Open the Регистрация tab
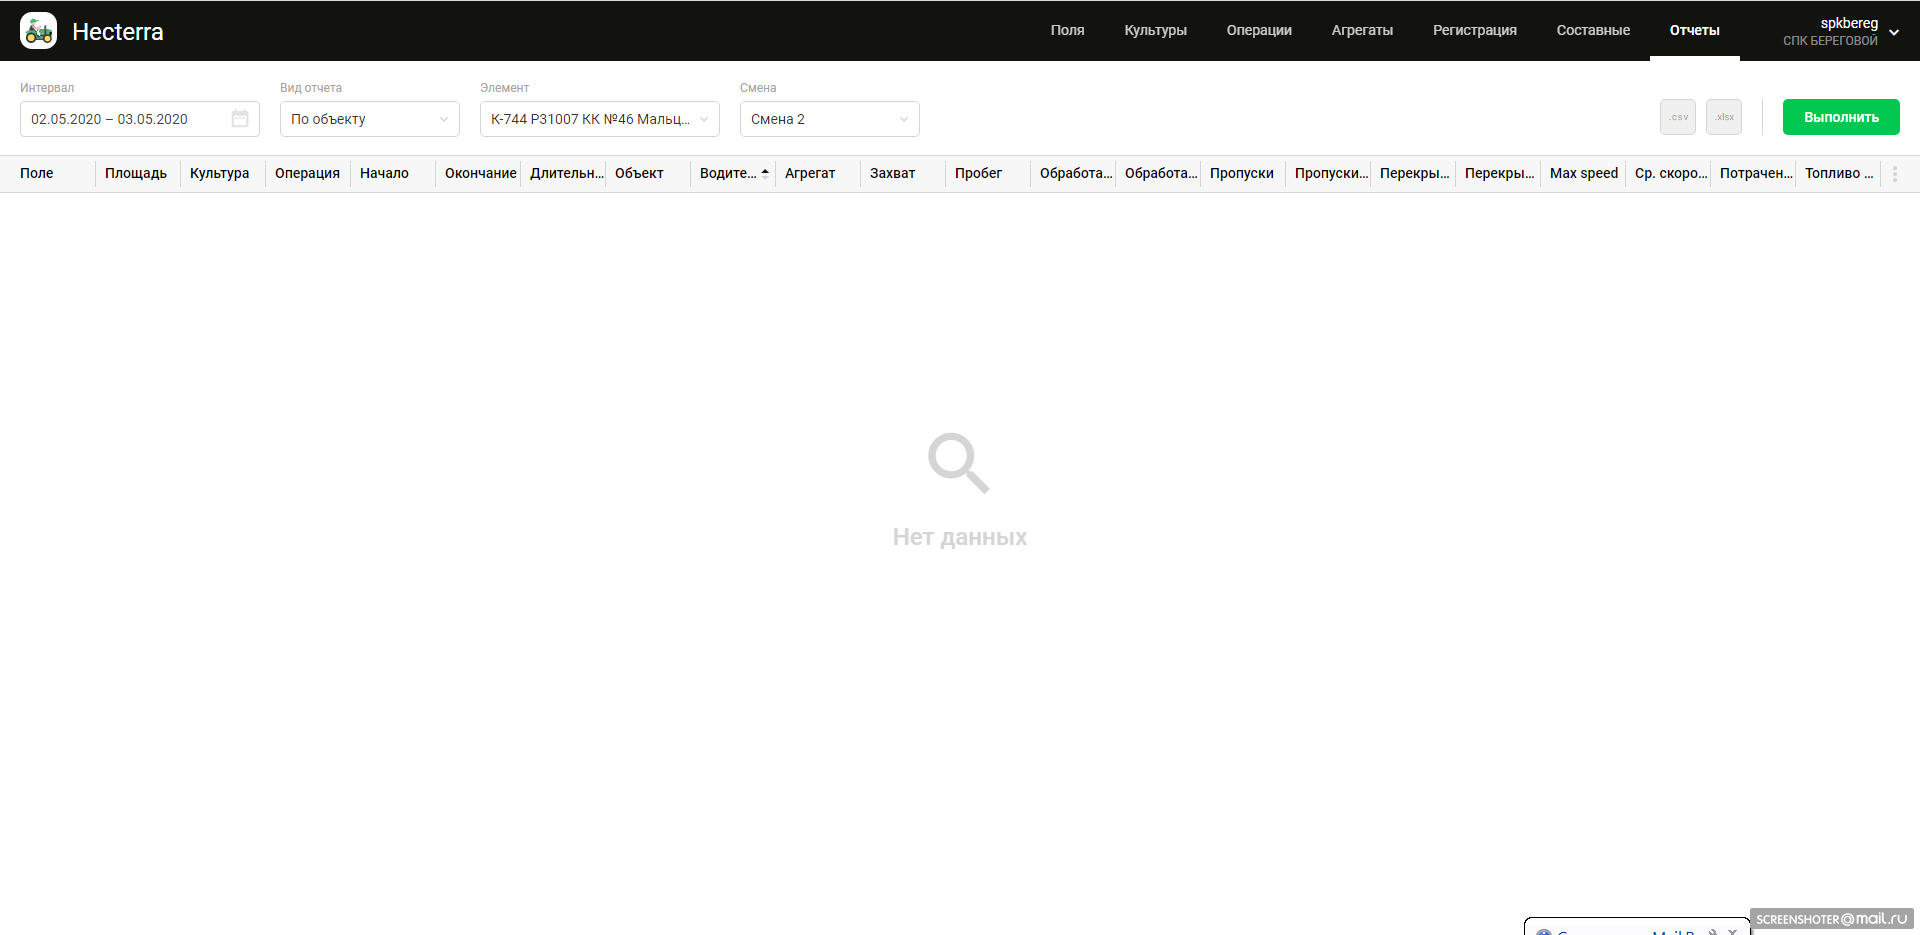1920x935 pixels. (x=1474, y=31)
